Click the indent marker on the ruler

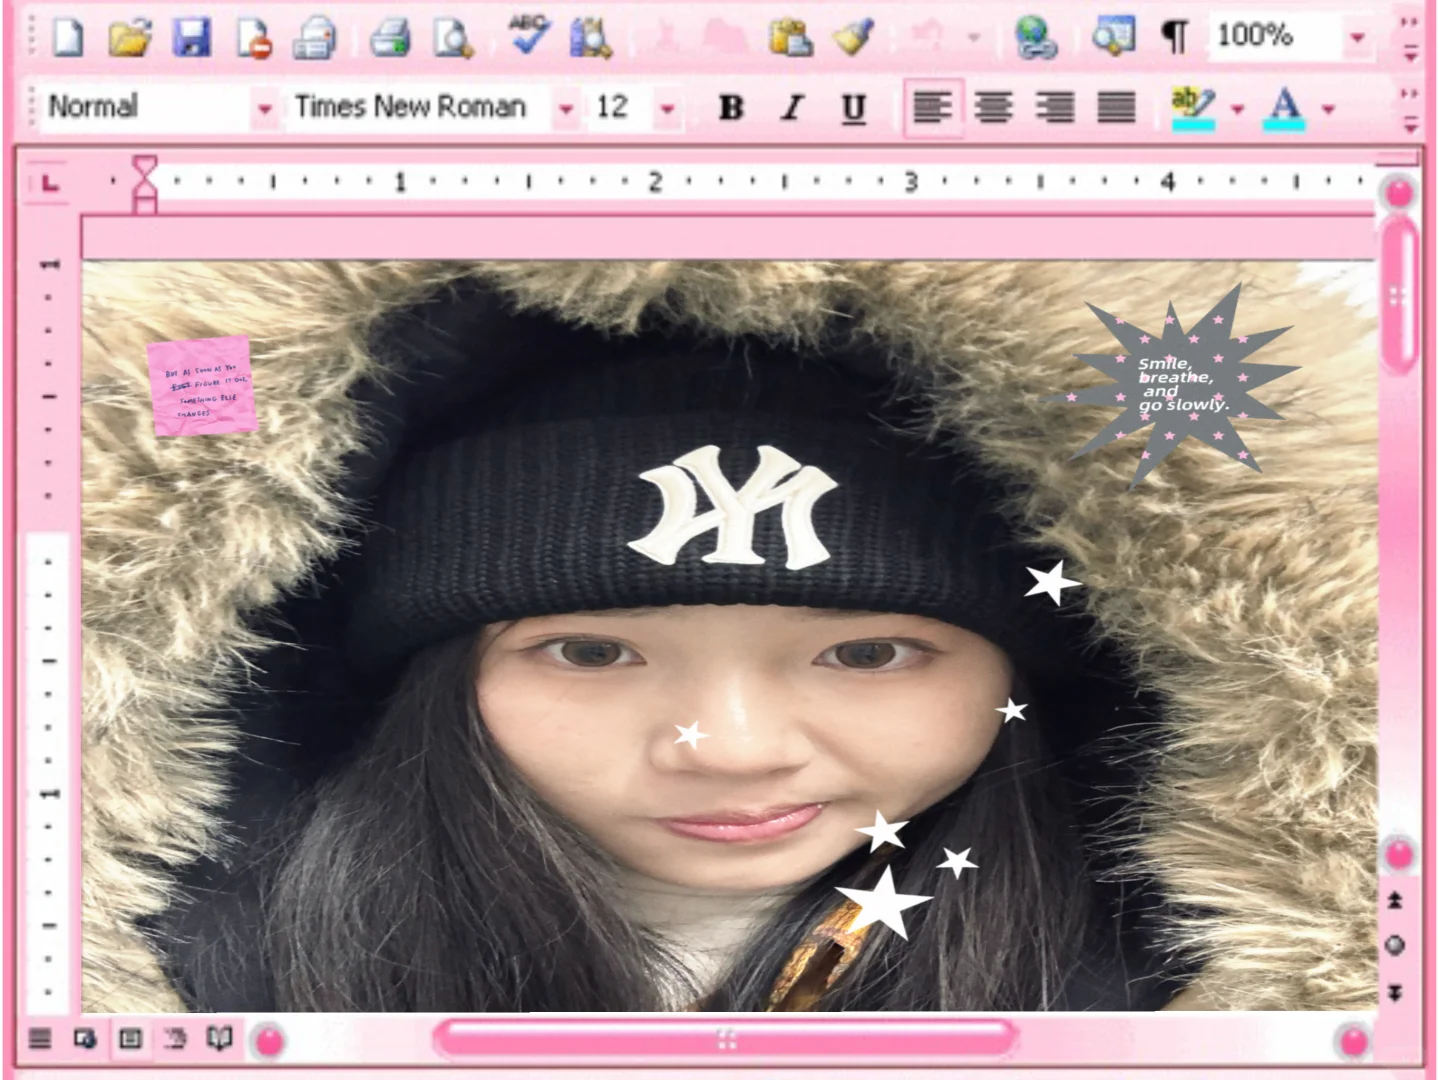coord(145,183)
